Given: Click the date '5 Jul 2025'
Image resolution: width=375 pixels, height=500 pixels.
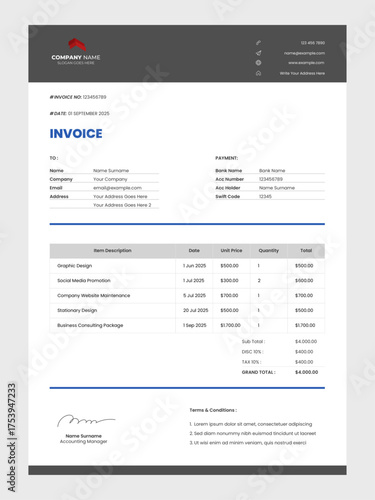Looking at the screenshot, I should [x=194, y=295].
